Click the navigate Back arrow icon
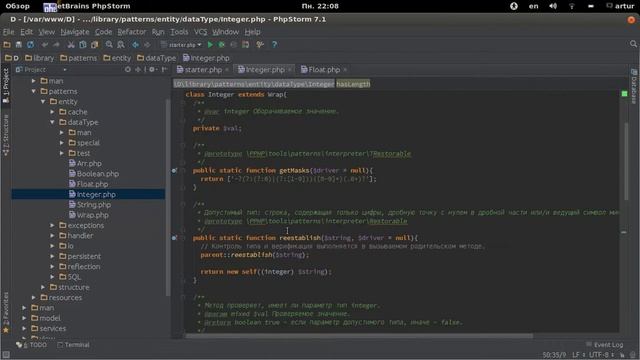The width and height of the screenshot is (640, 360). (x=136, y=45)
